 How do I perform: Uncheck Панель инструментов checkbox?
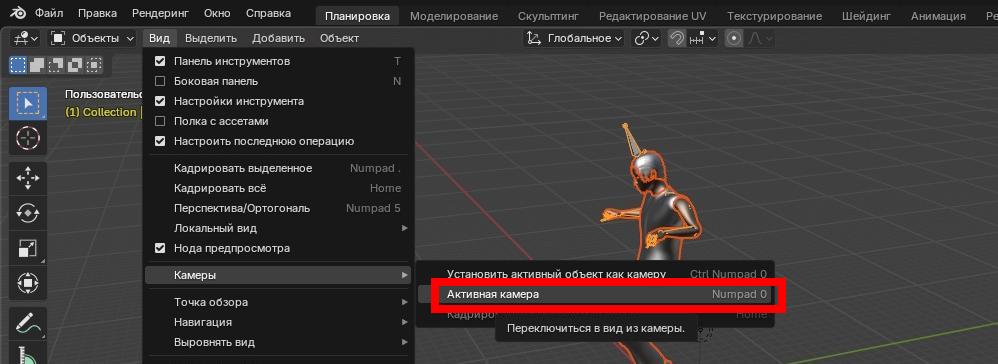(160, 61)
